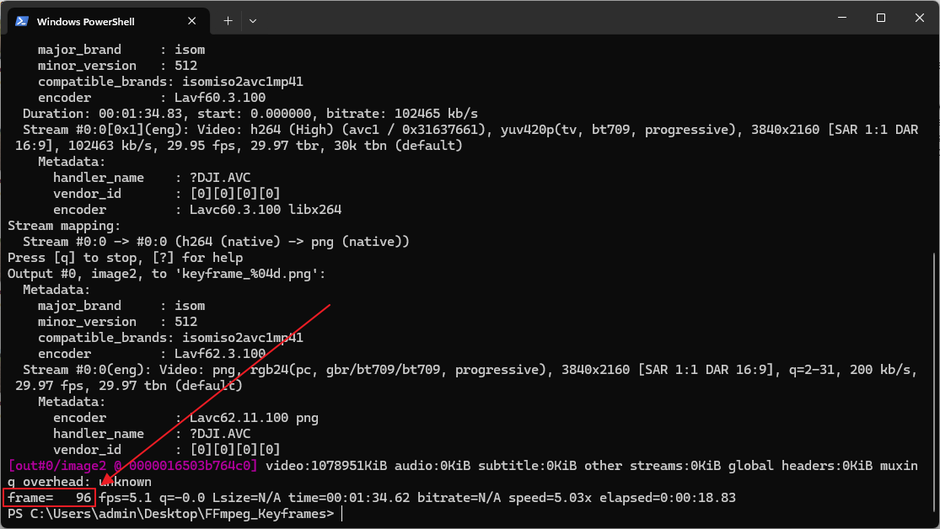
Task: Click the 'Lsize=N/A' value
Action: 246,497
